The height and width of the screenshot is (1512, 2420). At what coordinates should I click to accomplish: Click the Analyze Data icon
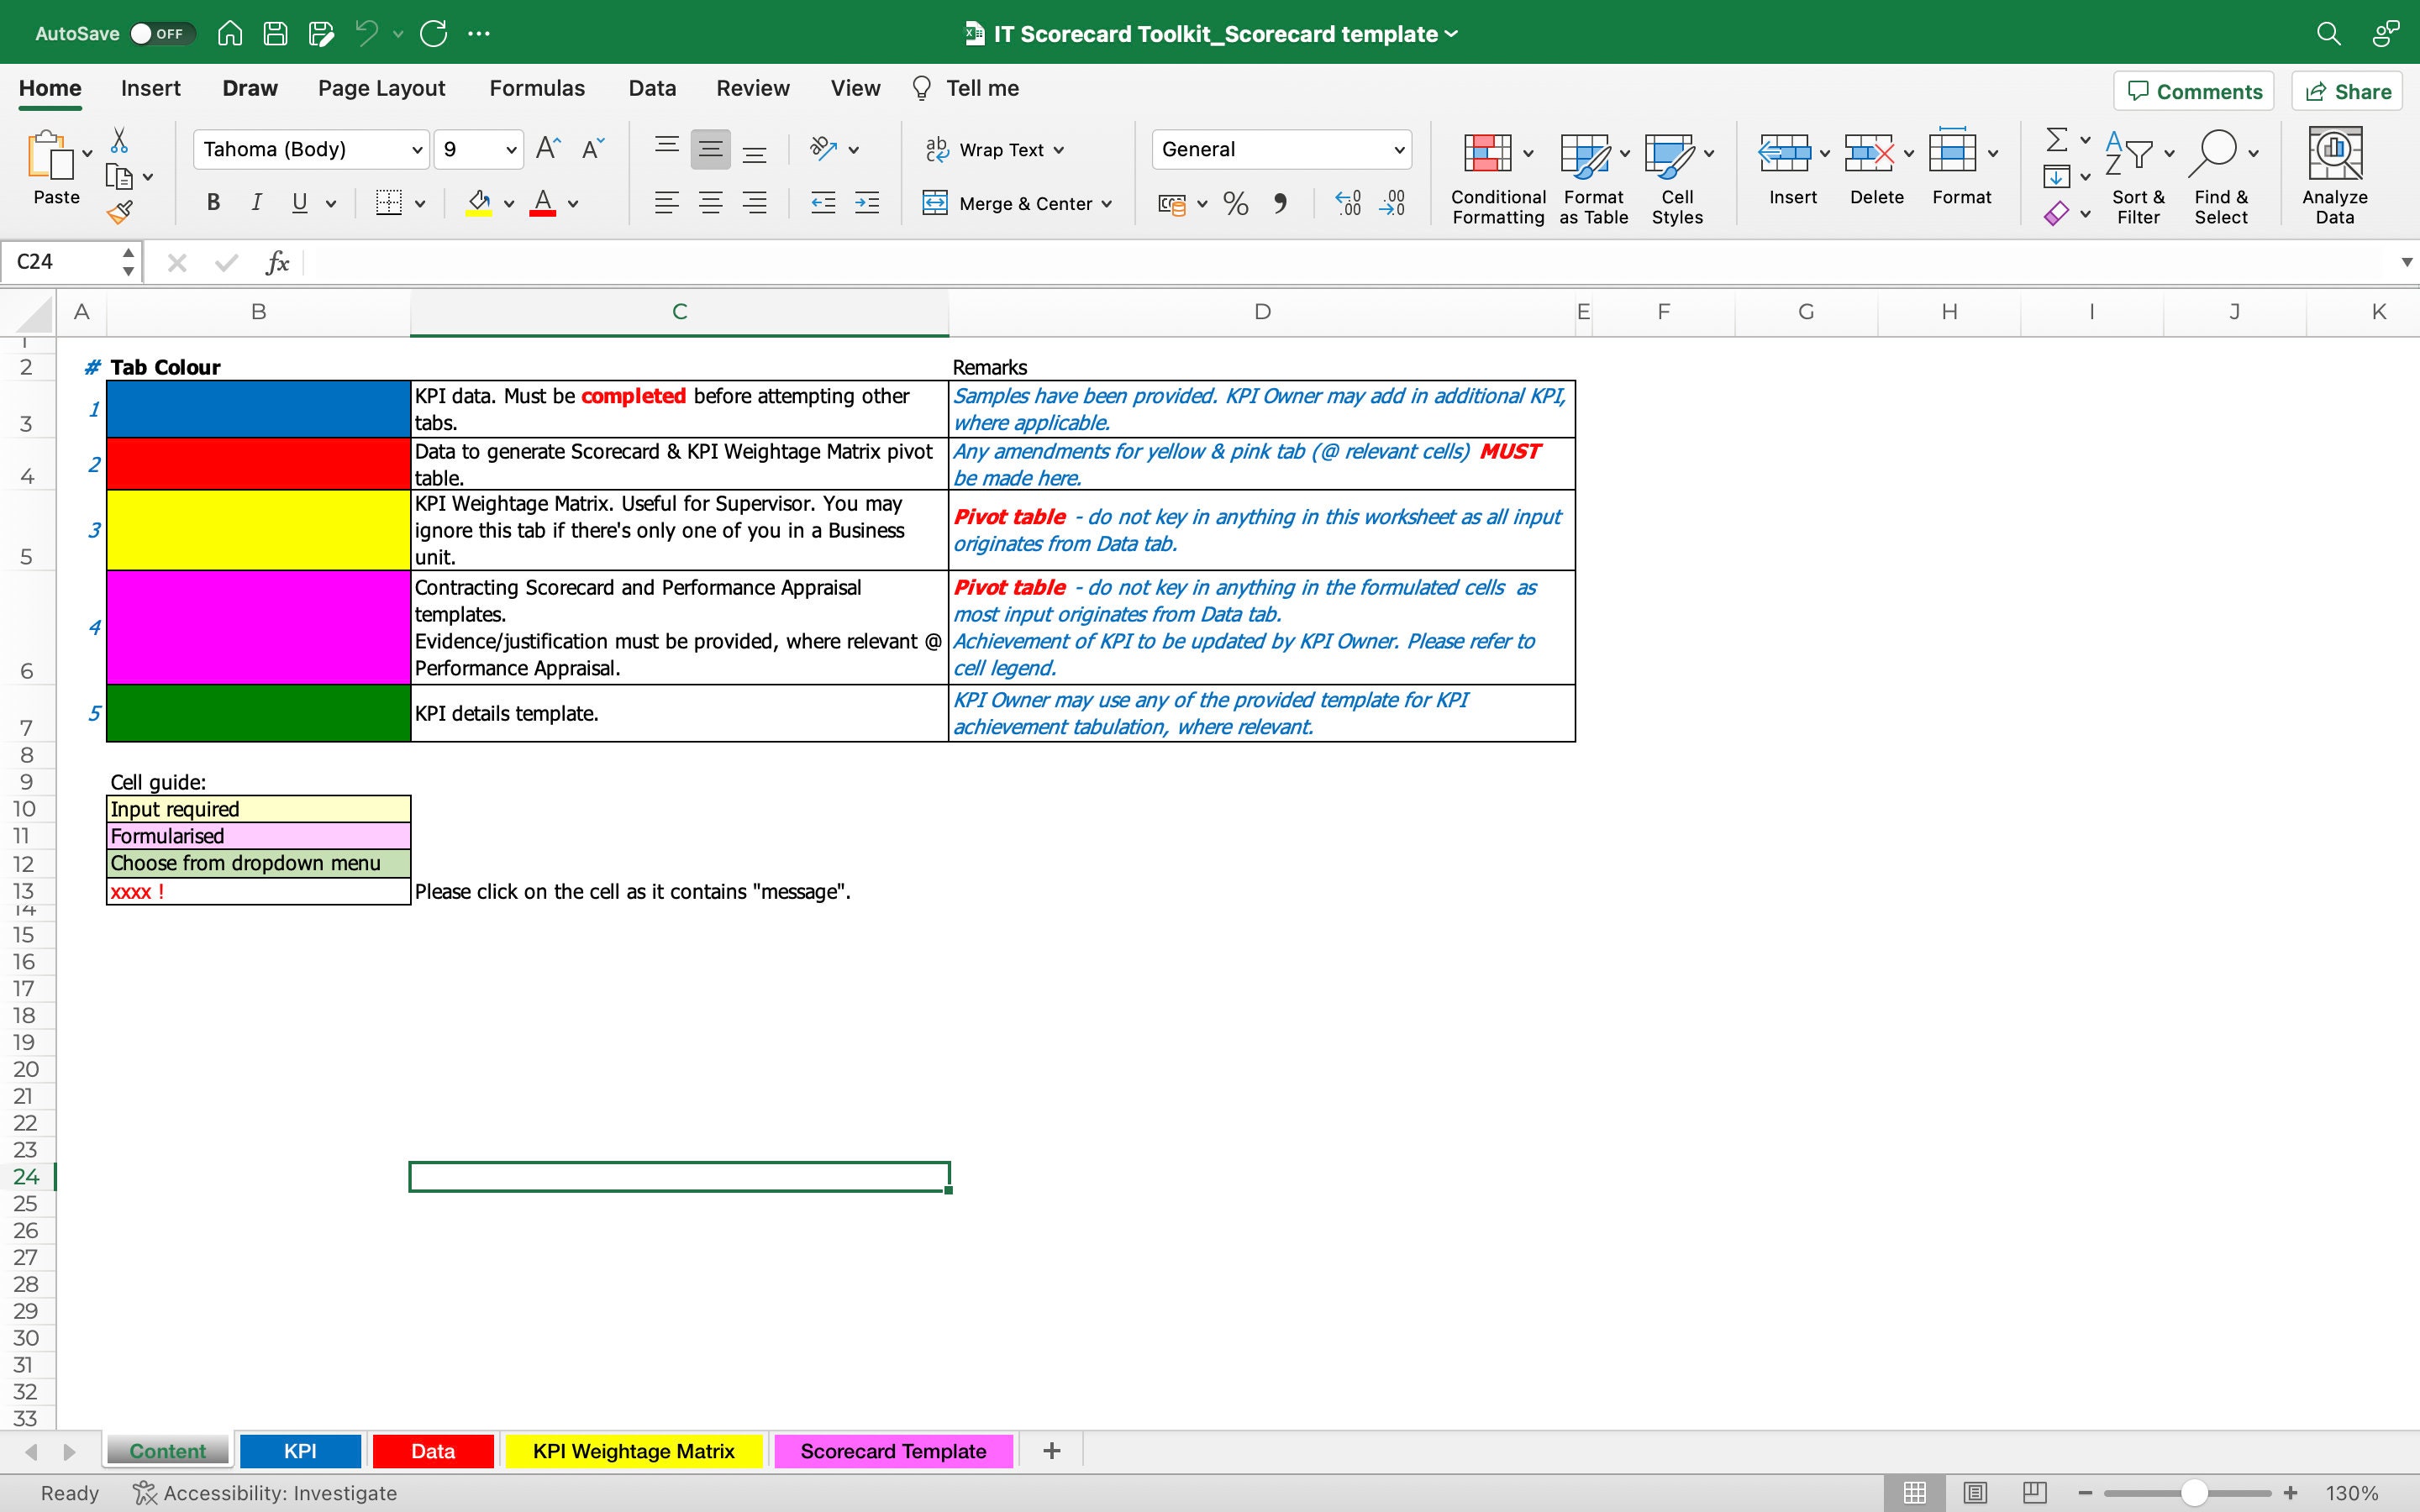click(2335, 153)
